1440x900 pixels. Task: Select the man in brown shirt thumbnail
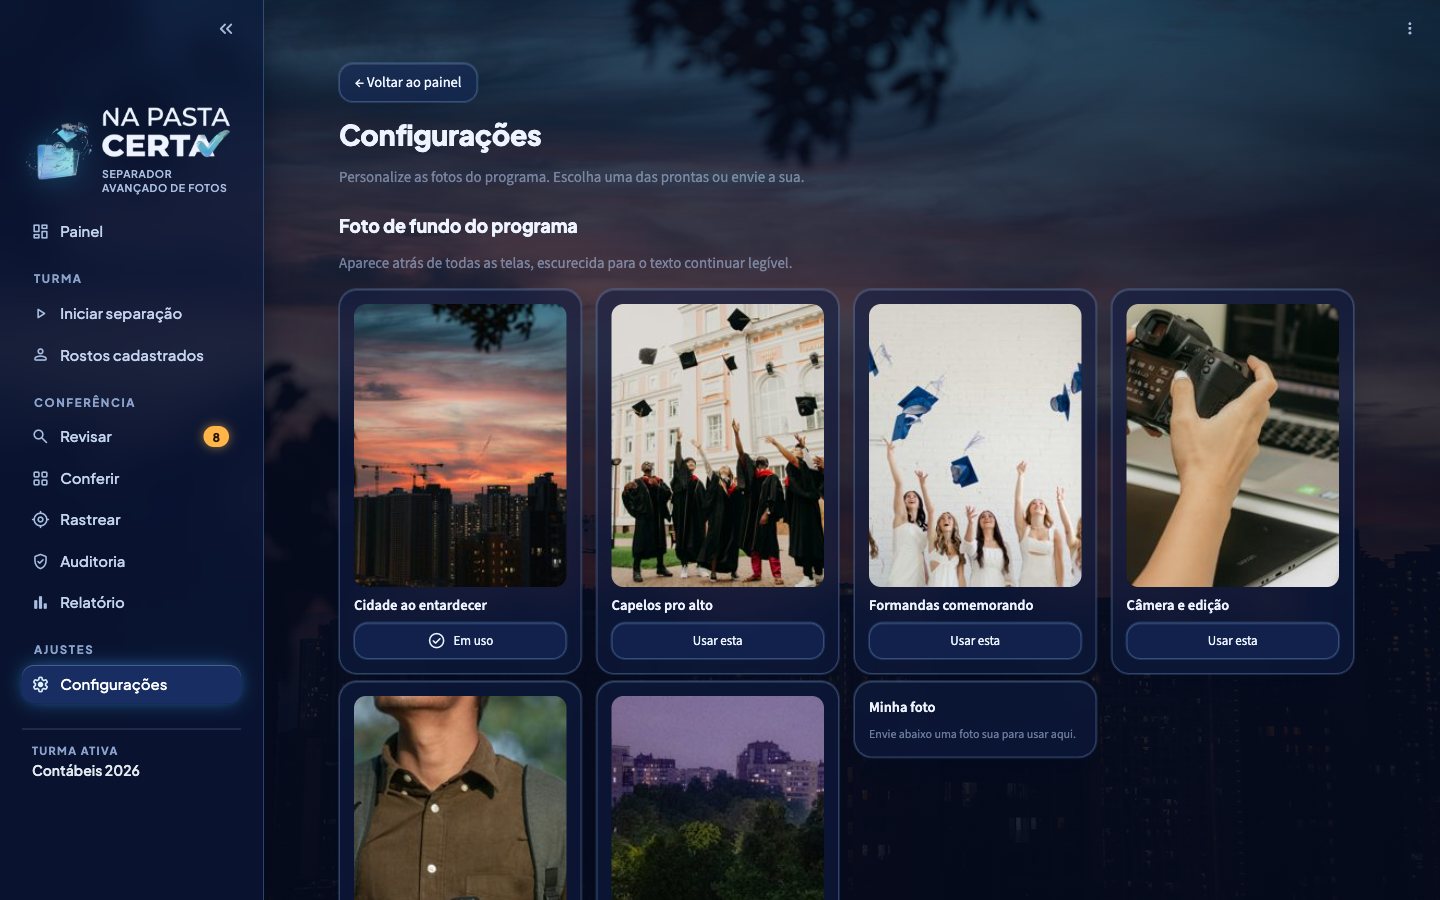point(460,798)
